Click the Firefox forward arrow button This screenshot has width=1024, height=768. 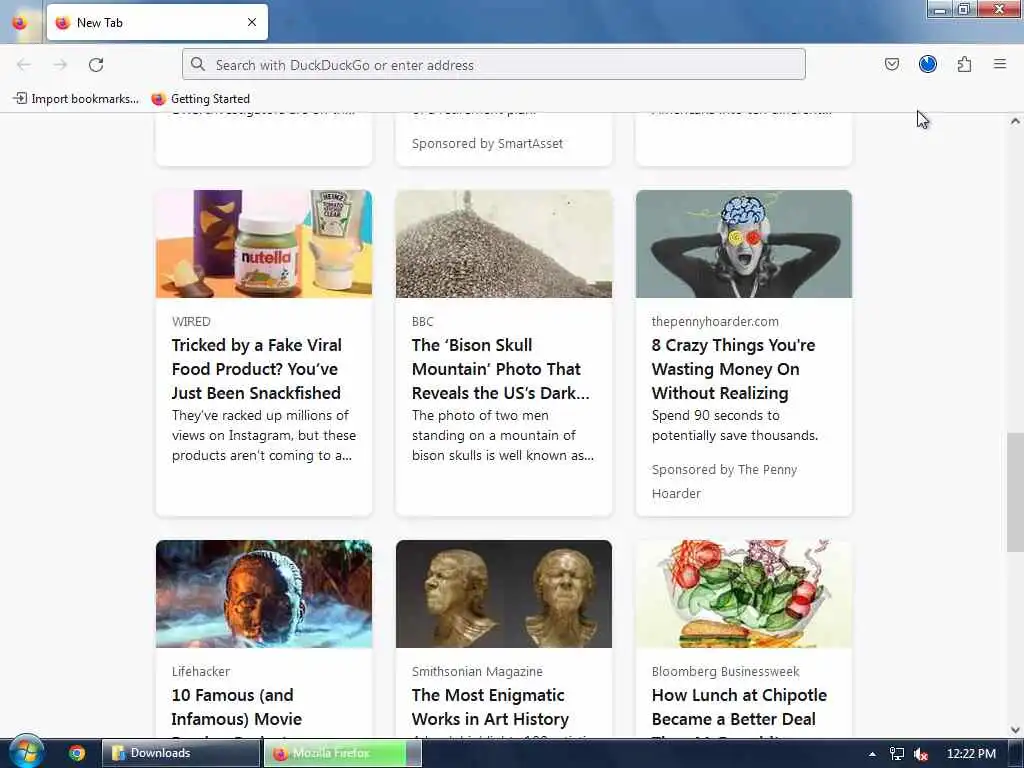(x=60, y=64)
